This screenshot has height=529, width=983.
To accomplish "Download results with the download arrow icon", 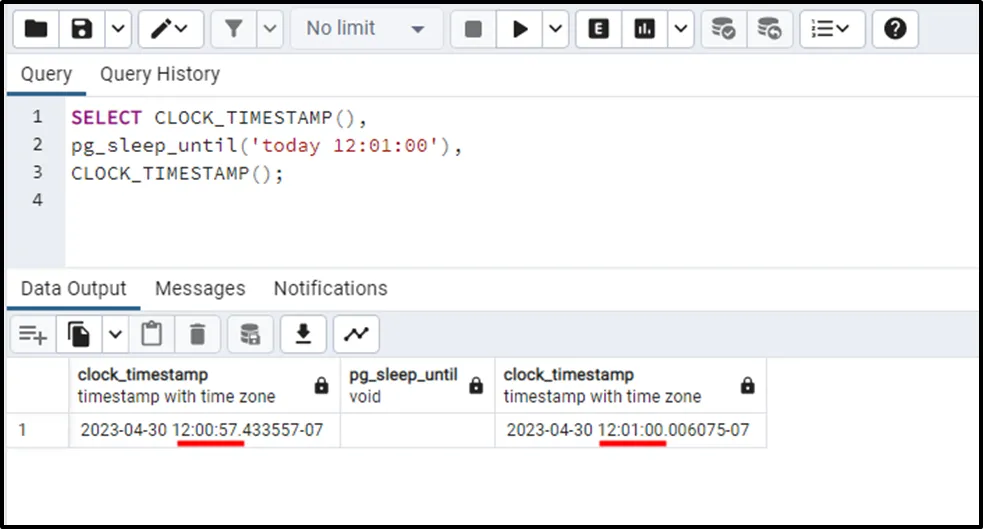I will 304,334.
